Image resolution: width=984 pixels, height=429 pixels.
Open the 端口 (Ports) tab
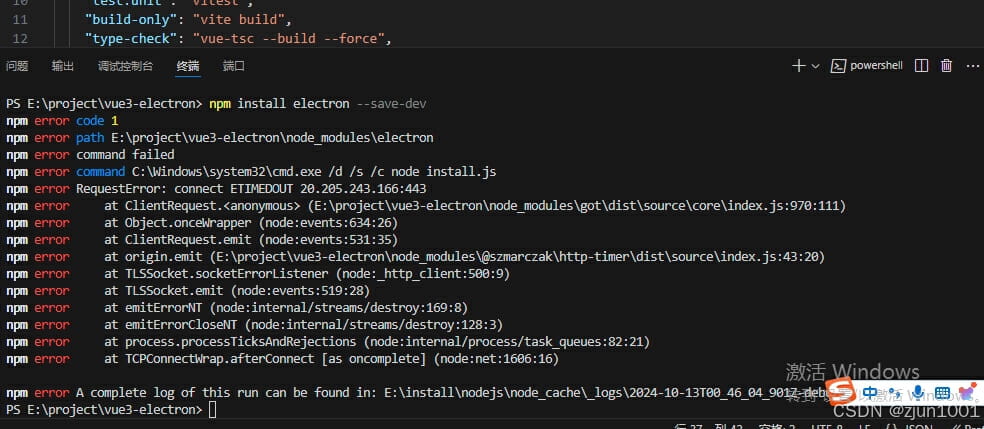(x=233, y=66)
